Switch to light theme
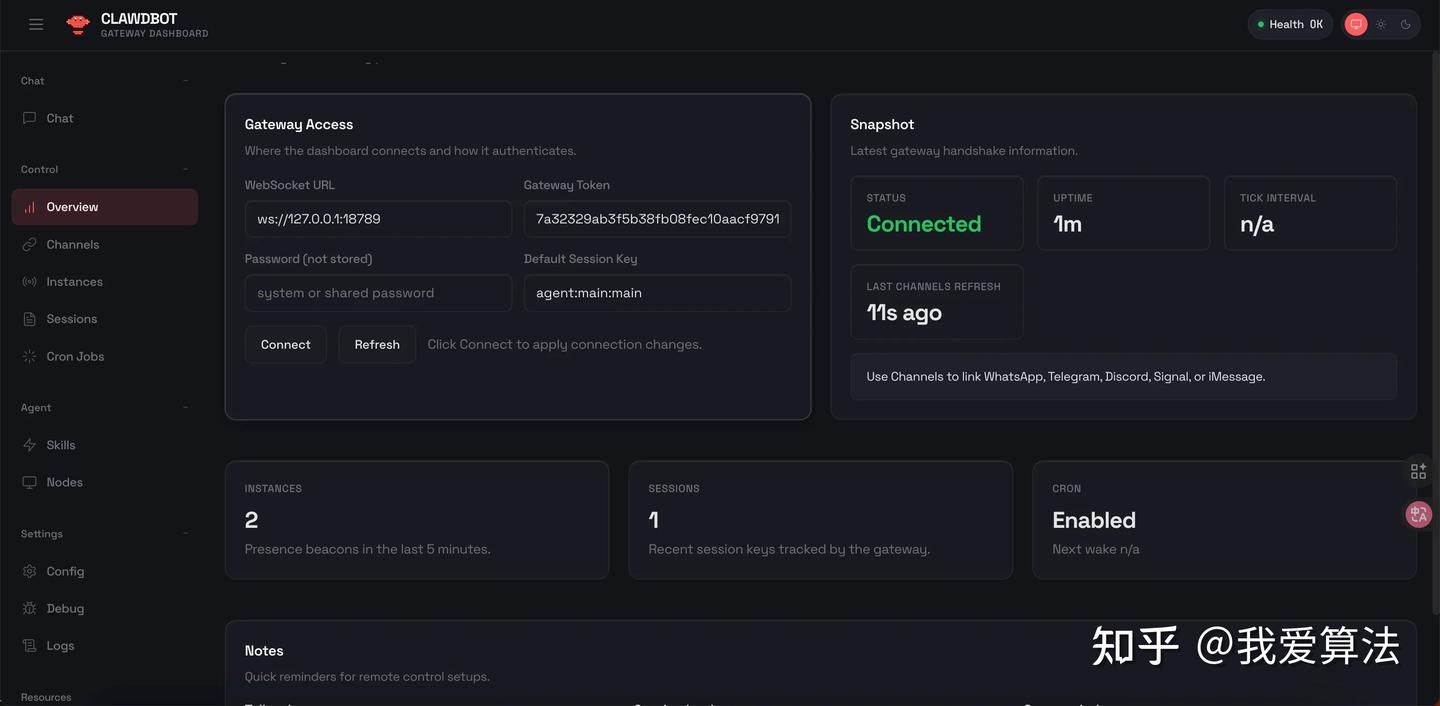The width and height of the screenshot is (1440, 706). click(1381, 25)
